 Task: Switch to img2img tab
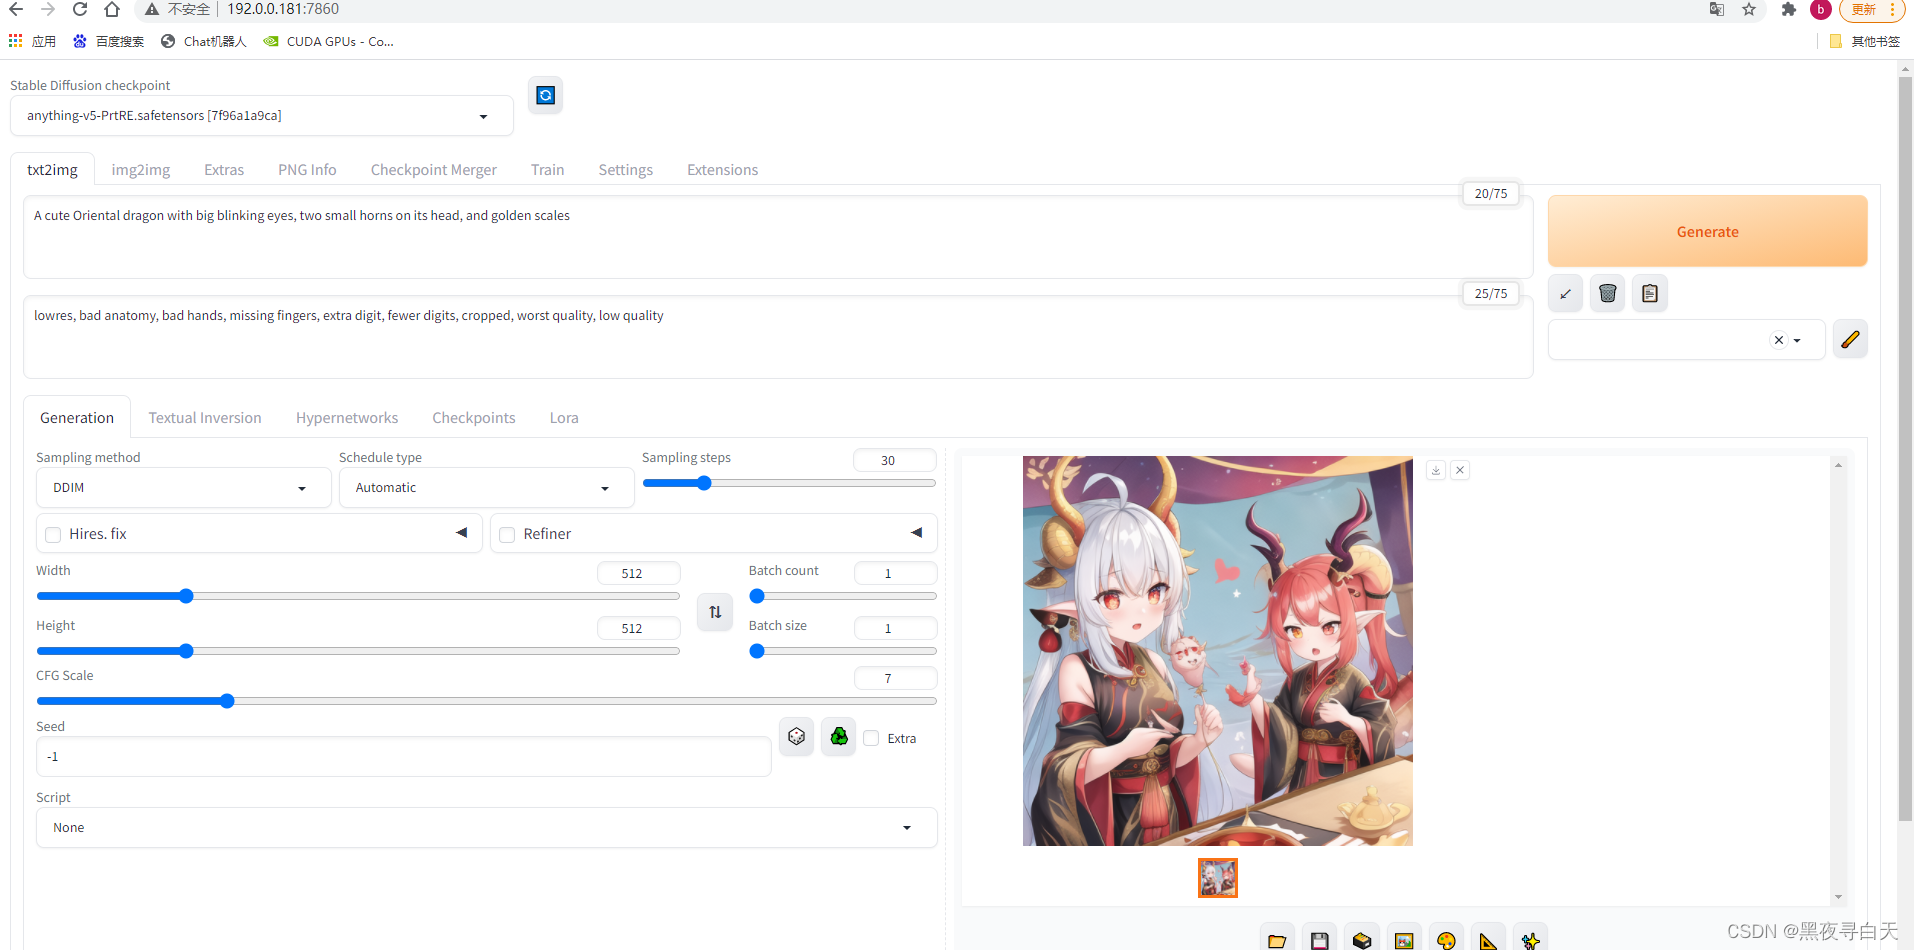141,170
